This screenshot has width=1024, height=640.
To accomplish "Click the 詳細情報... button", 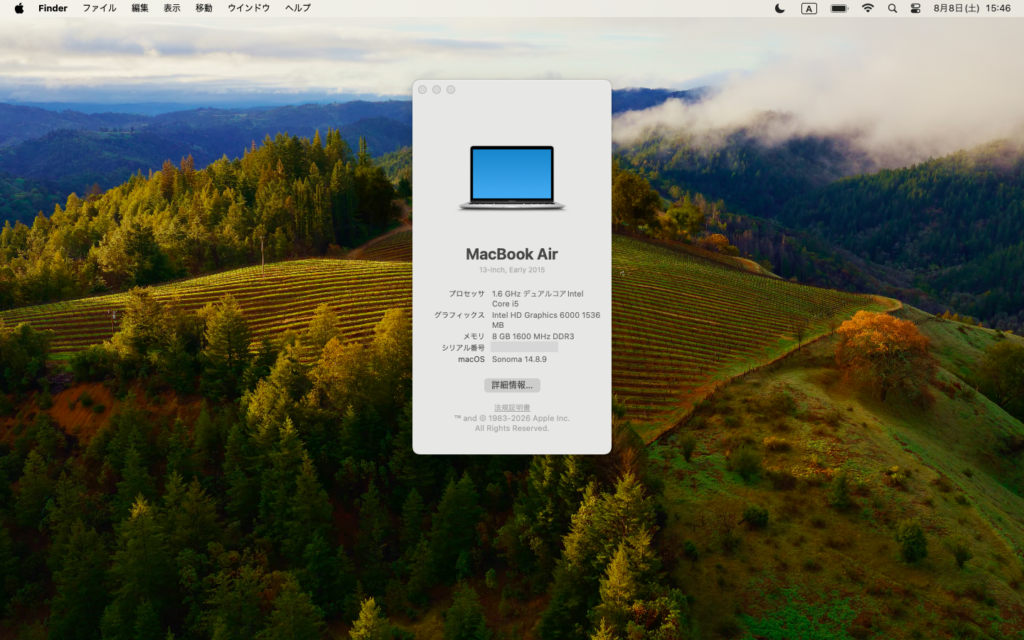I will [x=512, y=385].
